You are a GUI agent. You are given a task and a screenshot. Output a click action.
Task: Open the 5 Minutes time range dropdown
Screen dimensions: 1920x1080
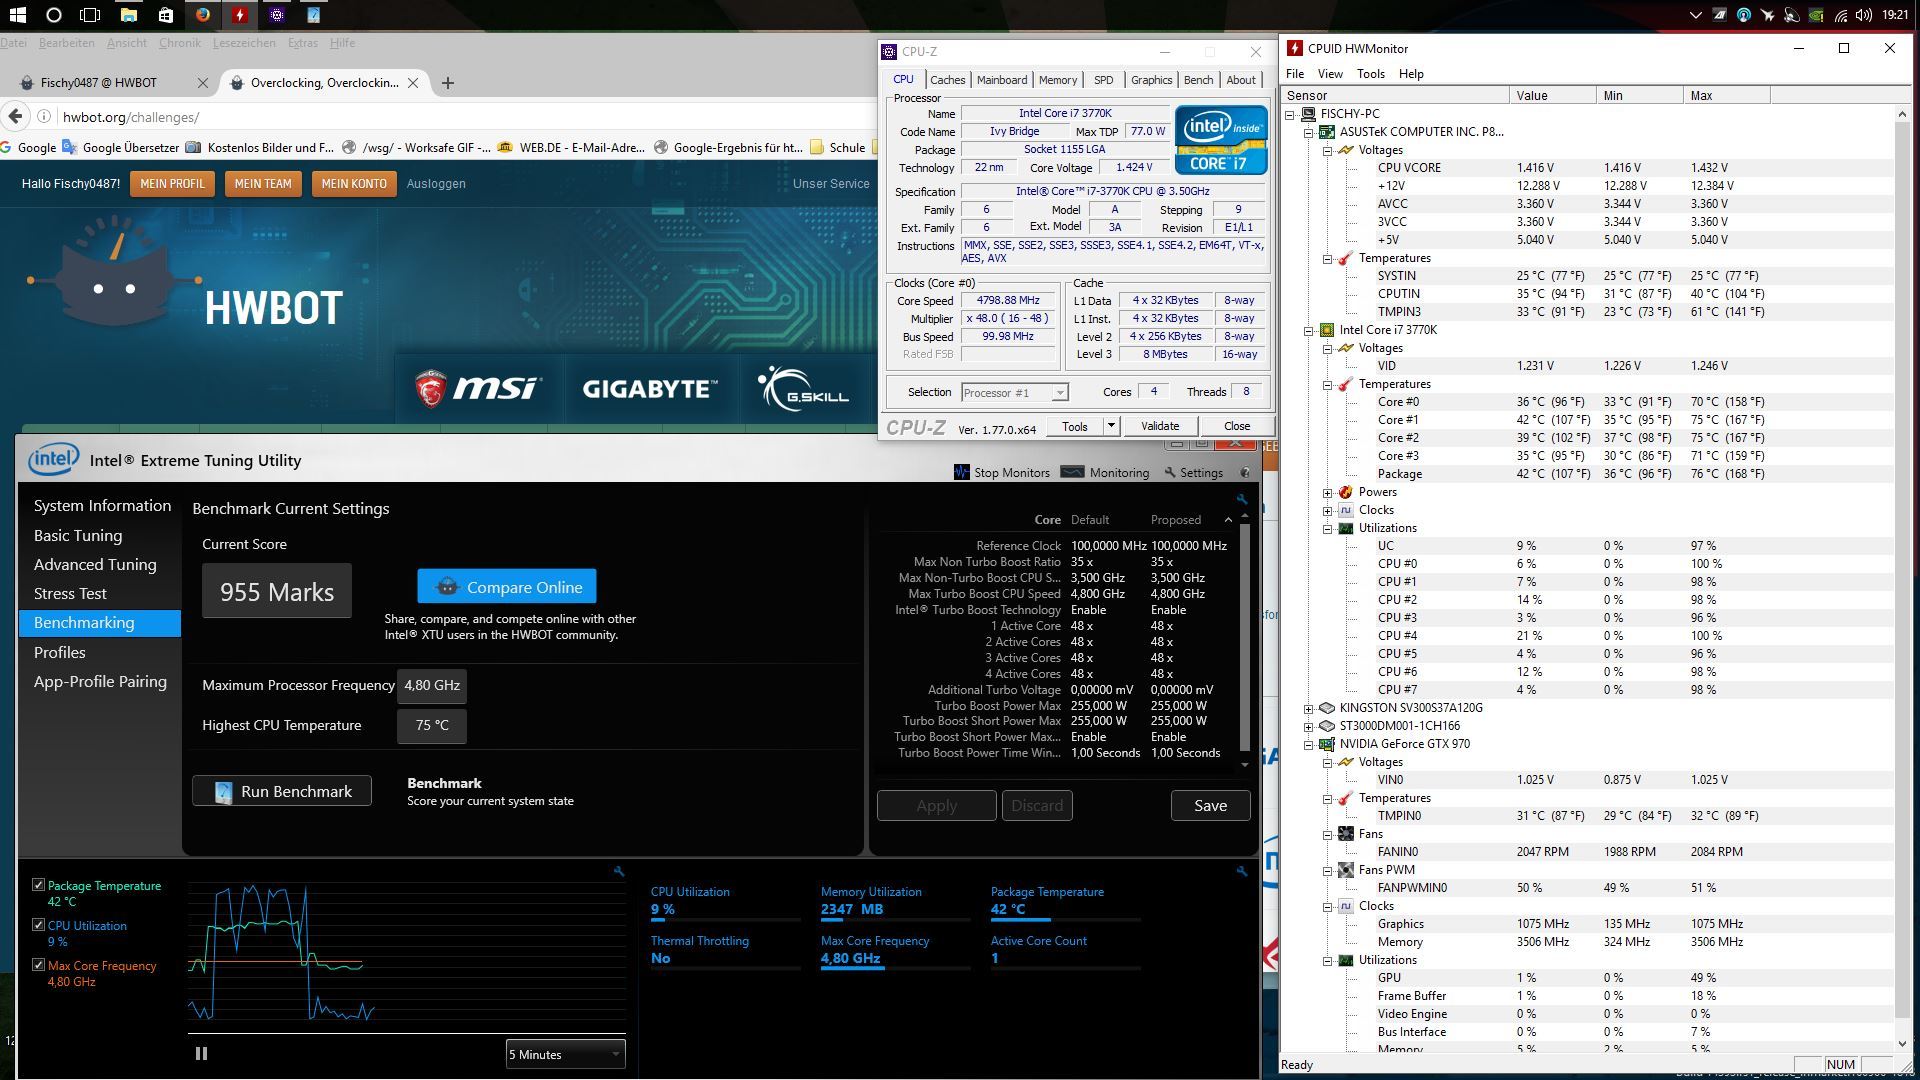click(x=565, y=1054)
